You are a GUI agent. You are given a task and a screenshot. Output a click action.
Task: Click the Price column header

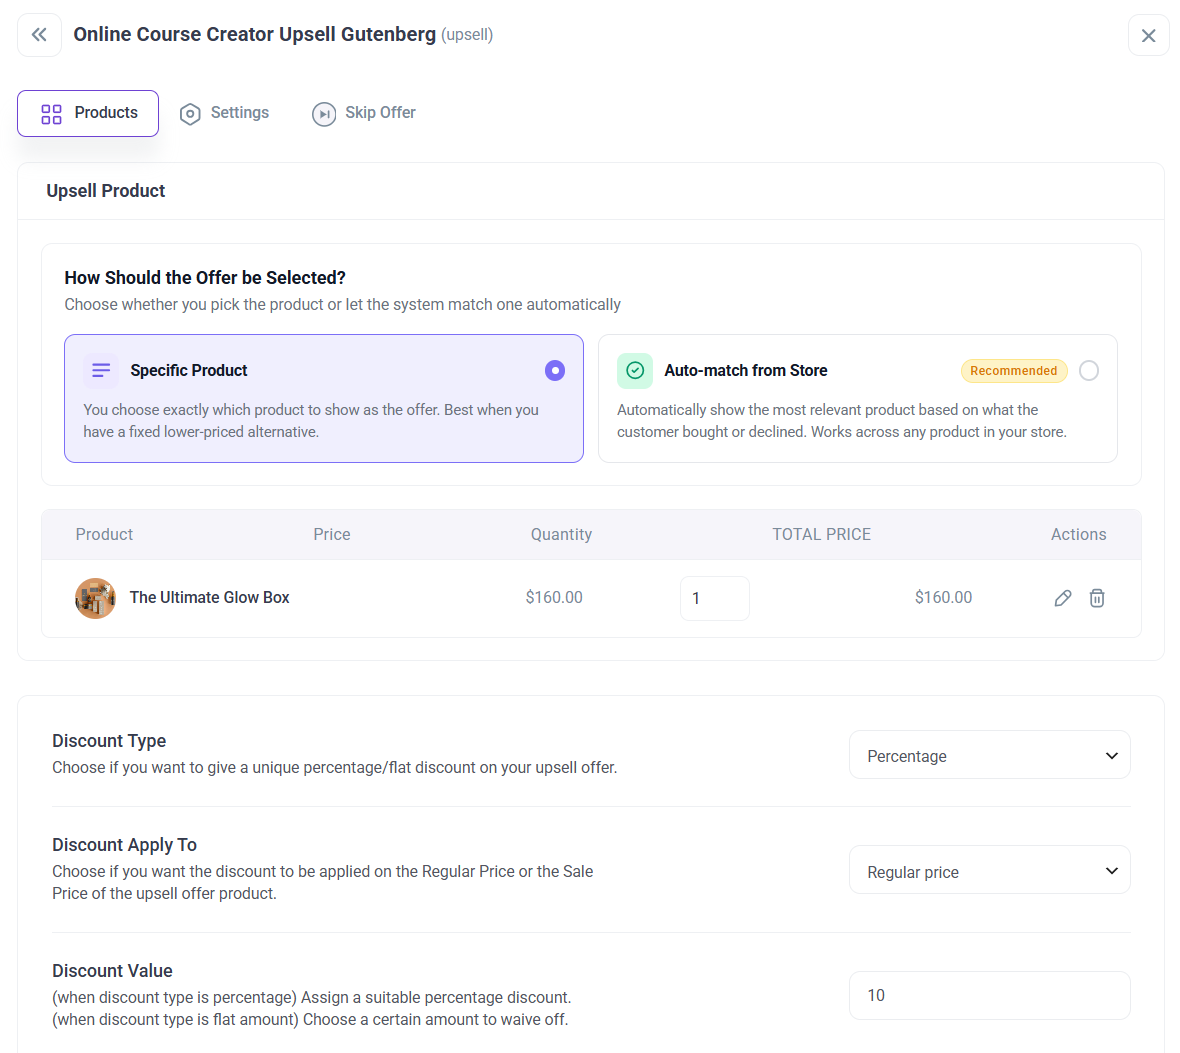332,534
